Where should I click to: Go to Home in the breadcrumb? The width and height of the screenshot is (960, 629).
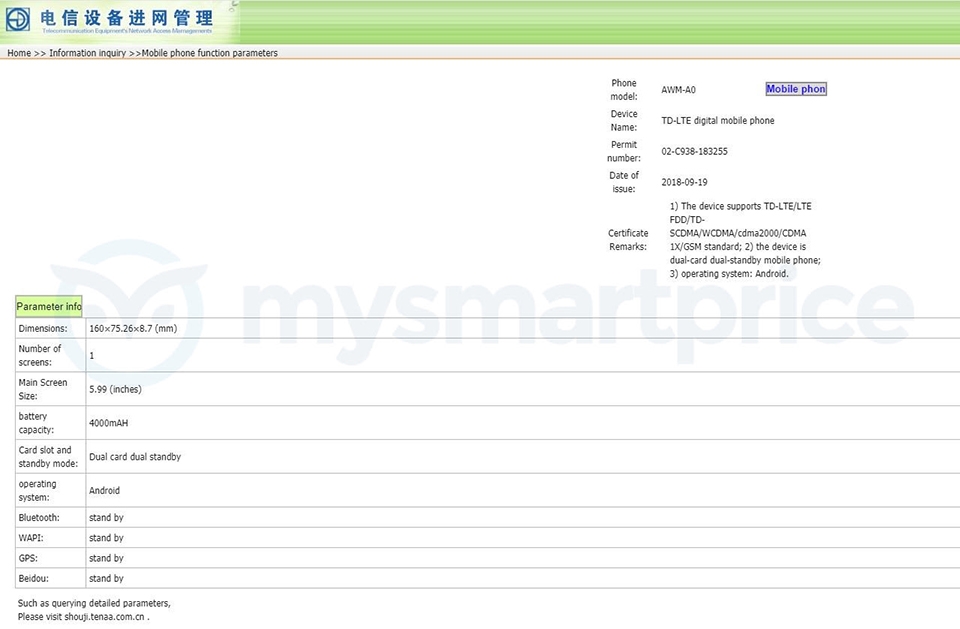coord(19,53)
